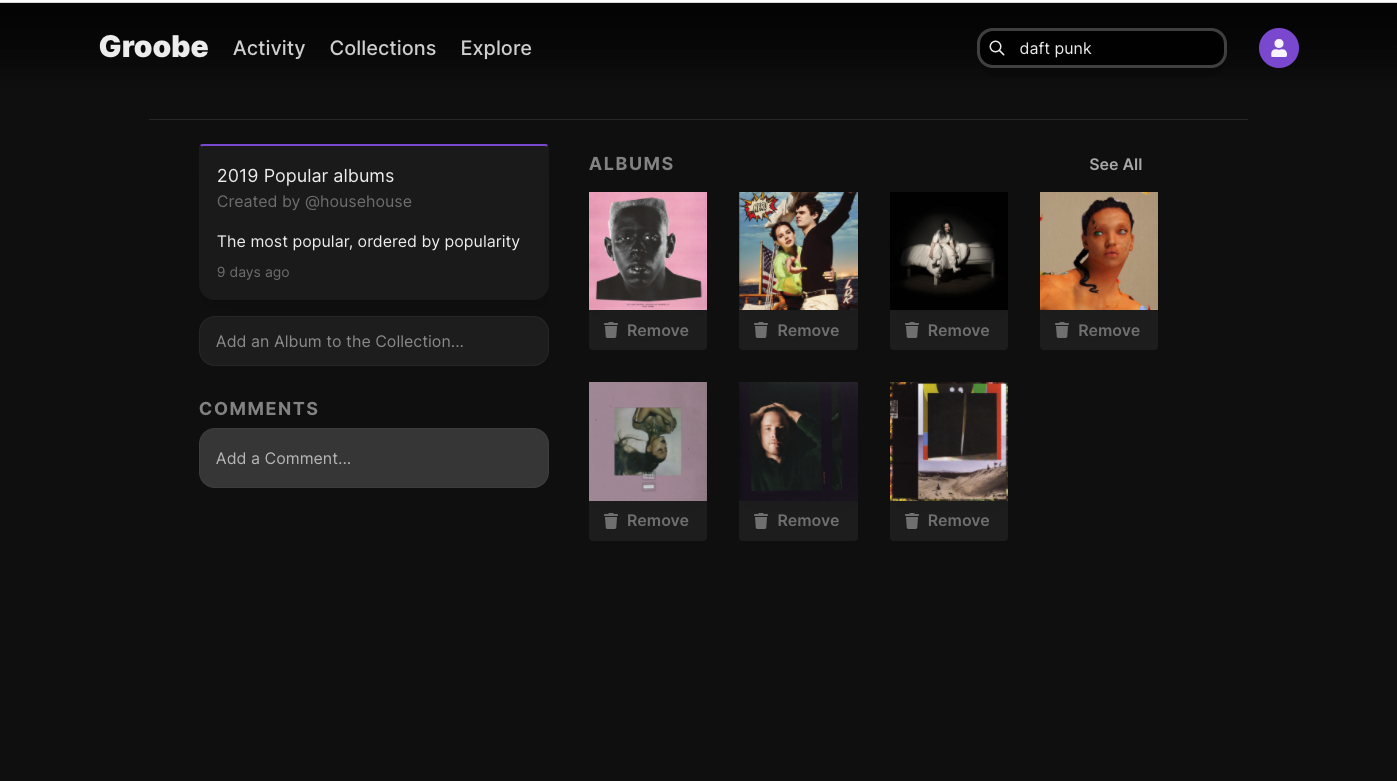Click the search magnifying glass icon
The height and width of the screenshot is (781, 1397).
[997, 47]
